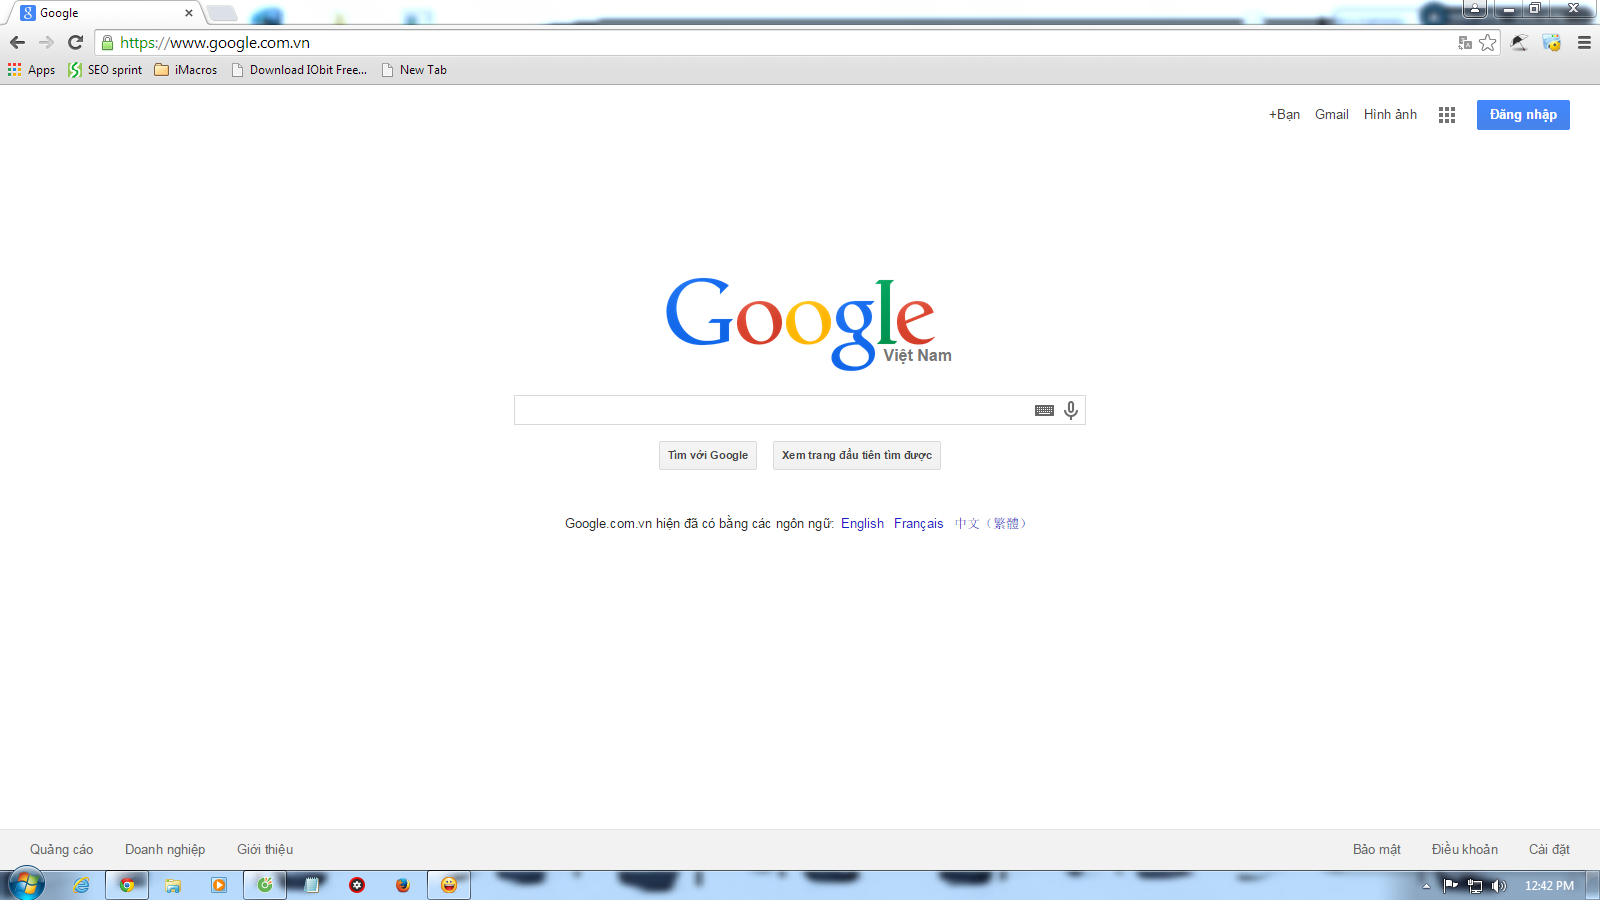The image size is (1600, 900).
Task: Open Windows Explorer from the taskbar
Action: (x=173, y=885)
